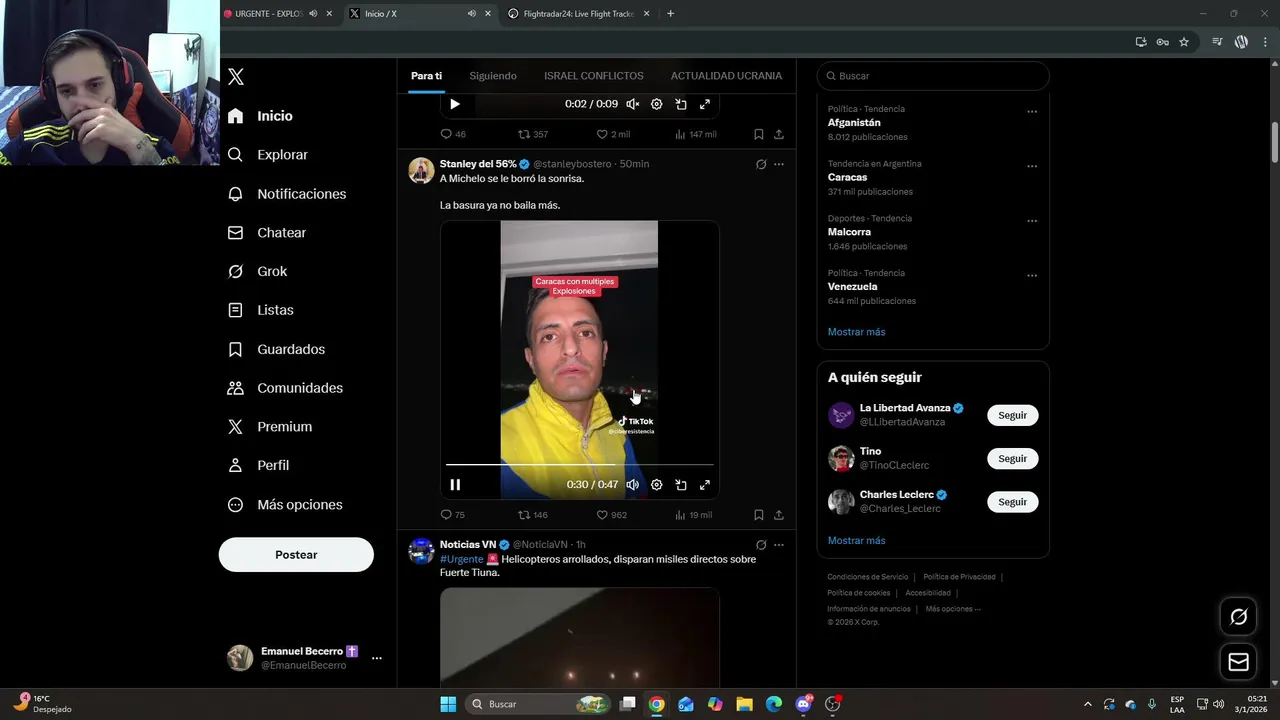Open options for the Malcorra trend
The width and height of the screenshot is (1280, 720).
coord(1032,221)
